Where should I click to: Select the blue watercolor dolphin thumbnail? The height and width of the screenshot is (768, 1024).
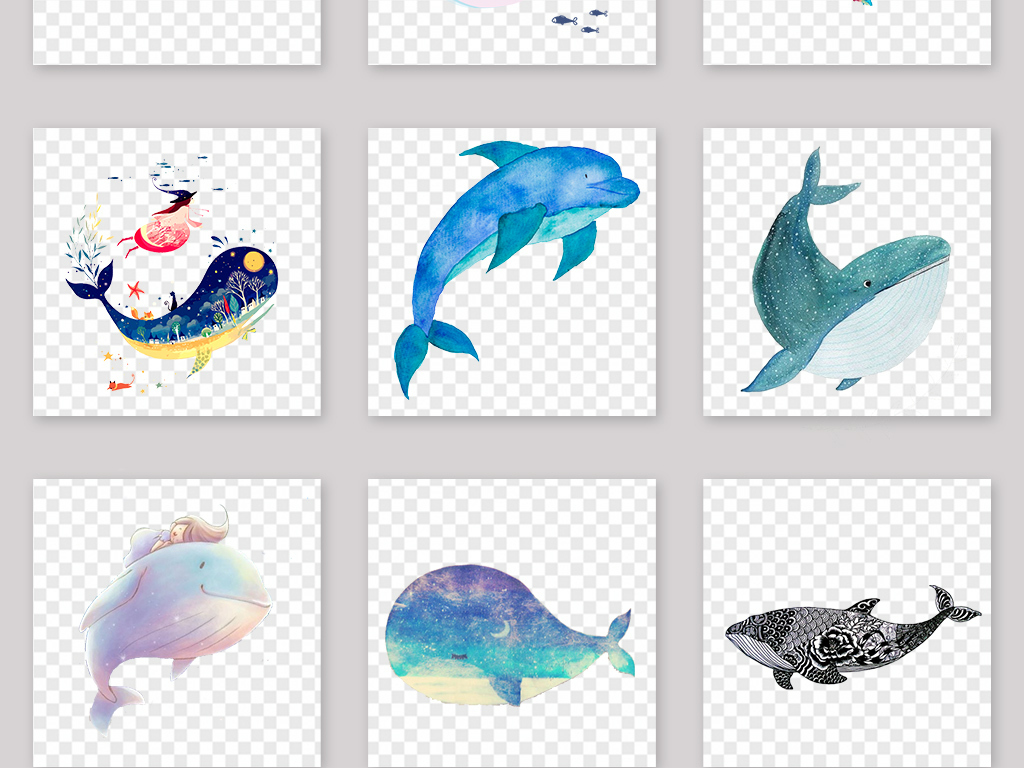(x=511, y=271)
